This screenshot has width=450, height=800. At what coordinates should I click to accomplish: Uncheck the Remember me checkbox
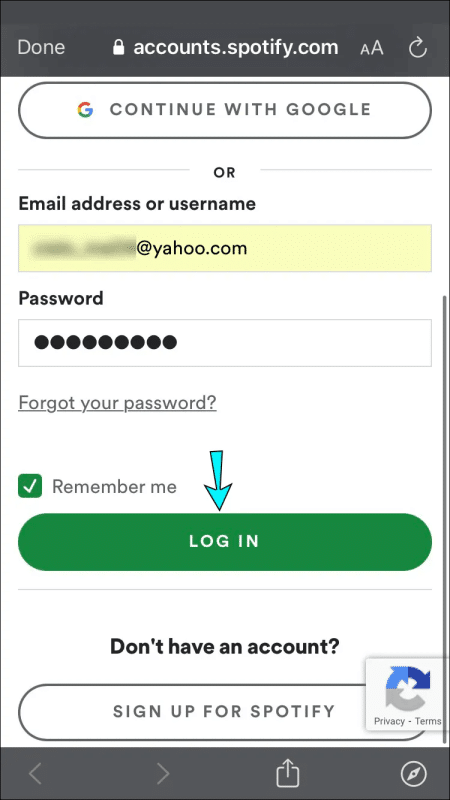[x=30, y=486]
